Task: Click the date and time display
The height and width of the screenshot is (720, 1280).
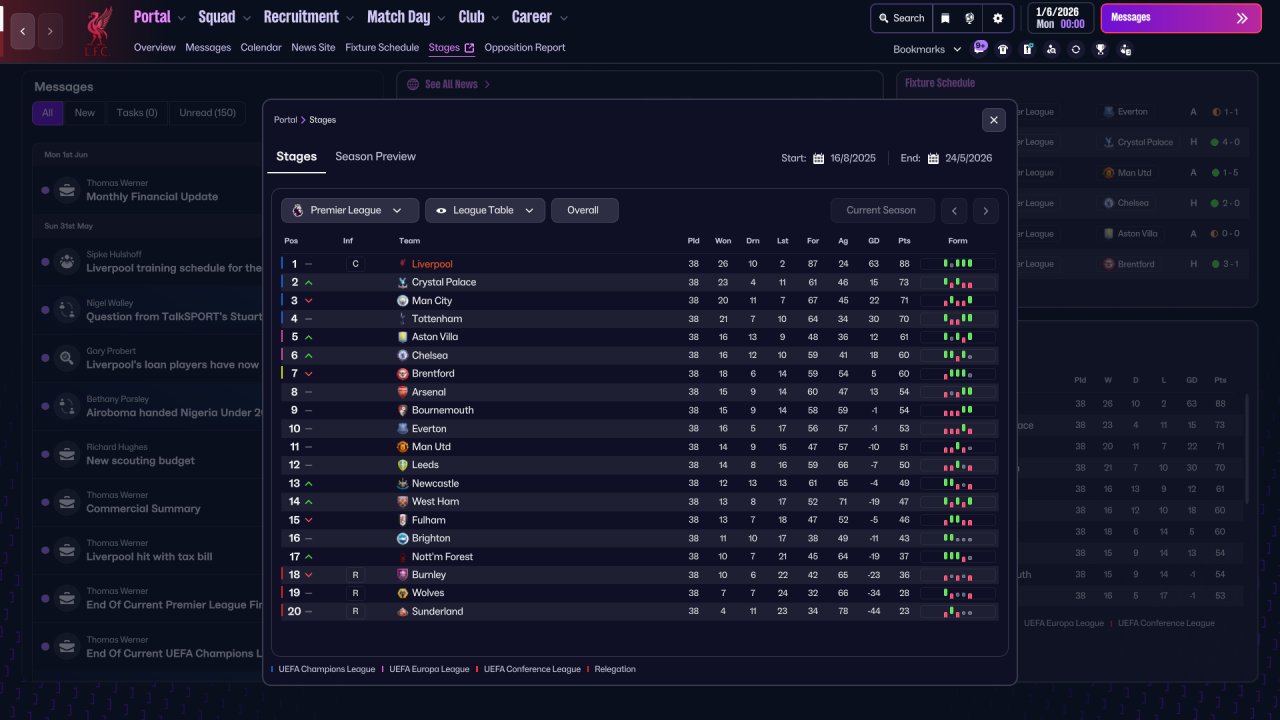Action: 1060,18
